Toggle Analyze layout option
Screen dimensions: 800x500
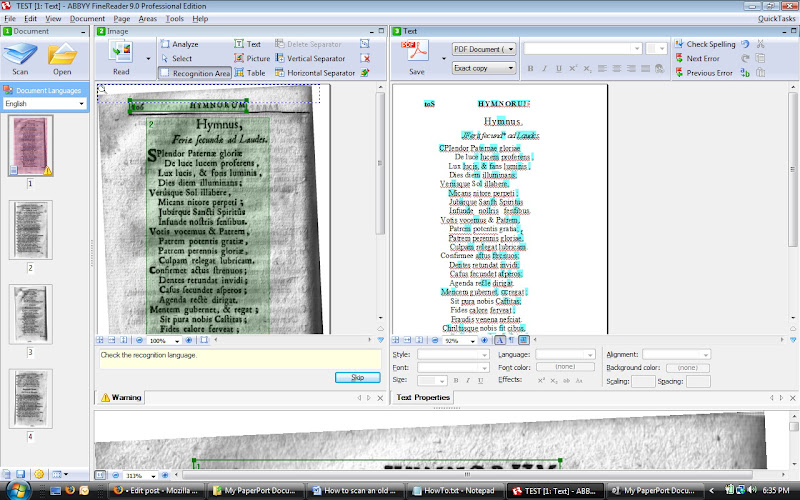tap(178, 44)
